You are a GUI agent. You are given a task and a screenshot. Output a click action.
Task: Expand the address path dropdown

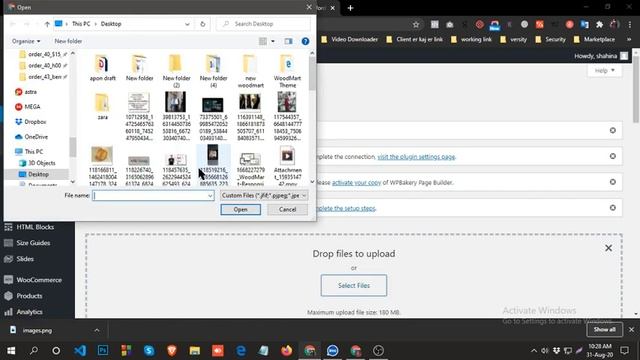(x=187, y=24)
